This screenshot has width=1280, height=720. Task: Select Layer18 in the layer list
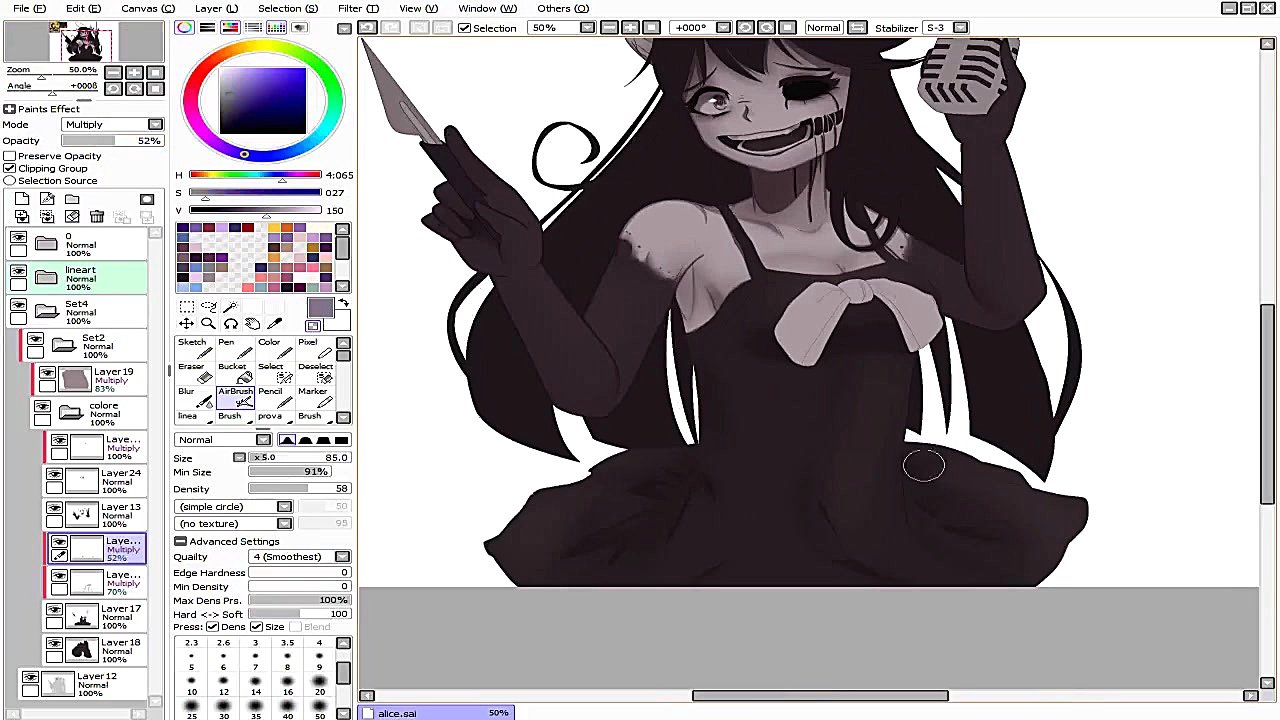(96, 650)
